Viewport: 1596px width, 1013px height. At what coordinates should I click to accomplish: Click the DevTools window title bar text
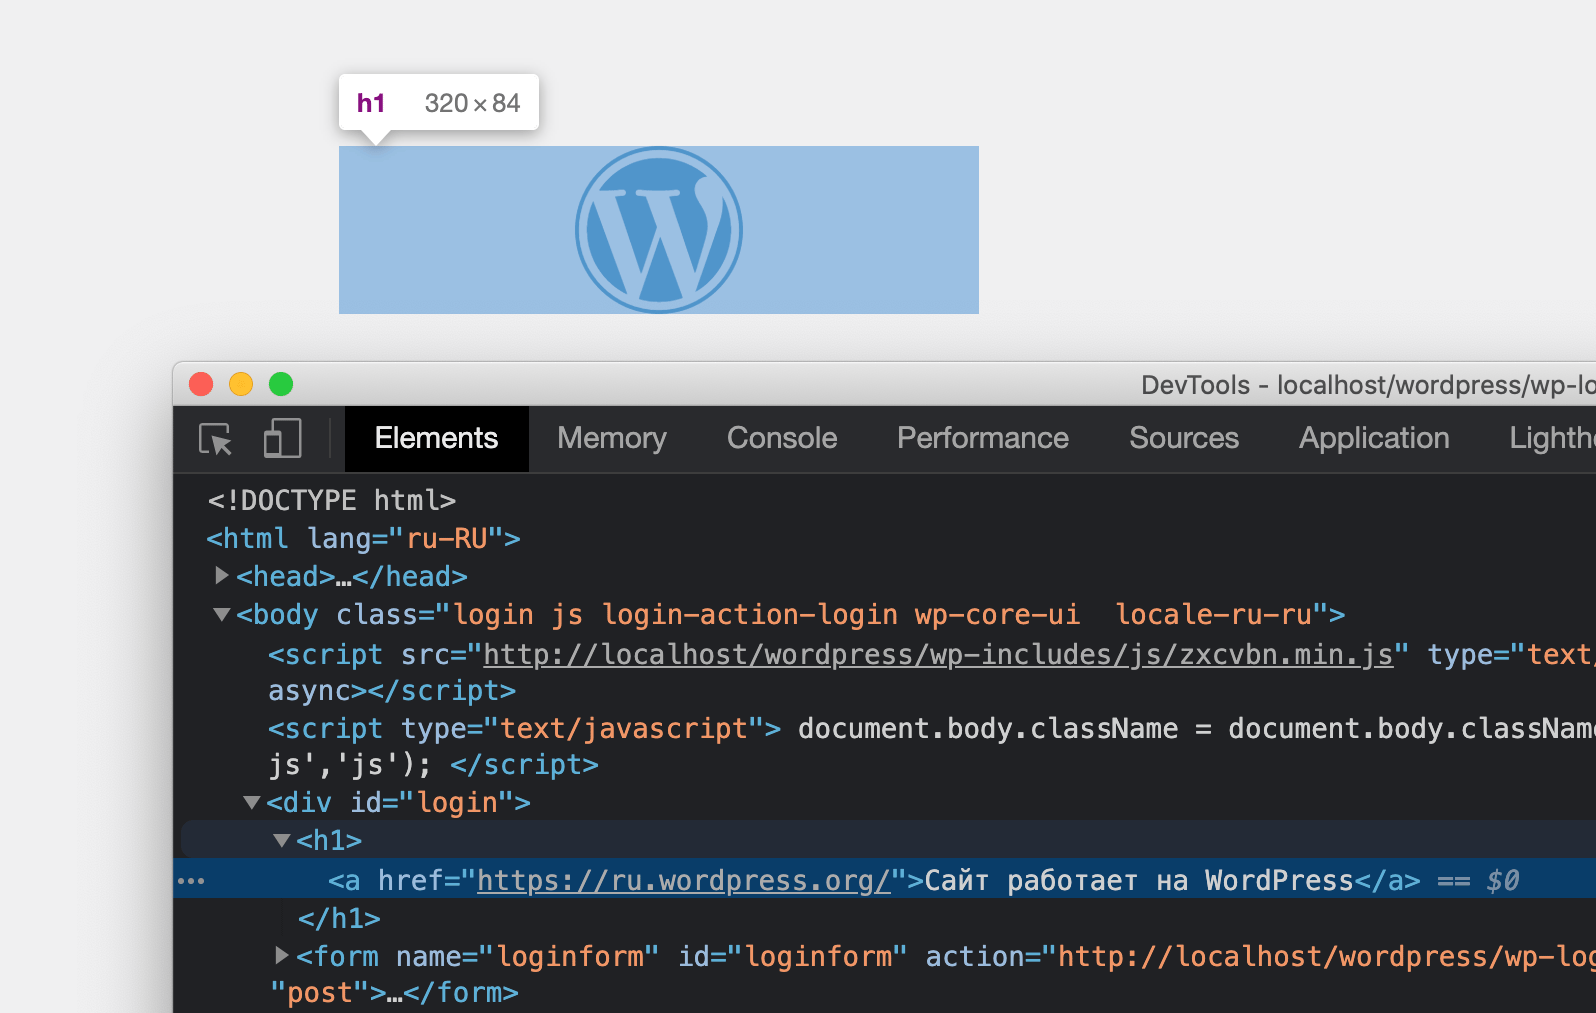click(x=1368, y=385)
